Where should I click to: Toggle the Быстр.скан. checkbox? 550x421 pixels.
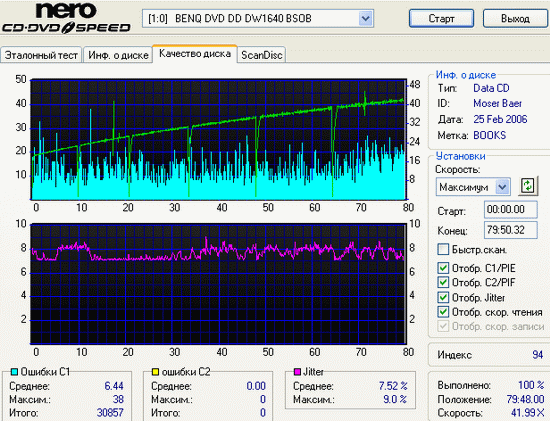(443, 249)
